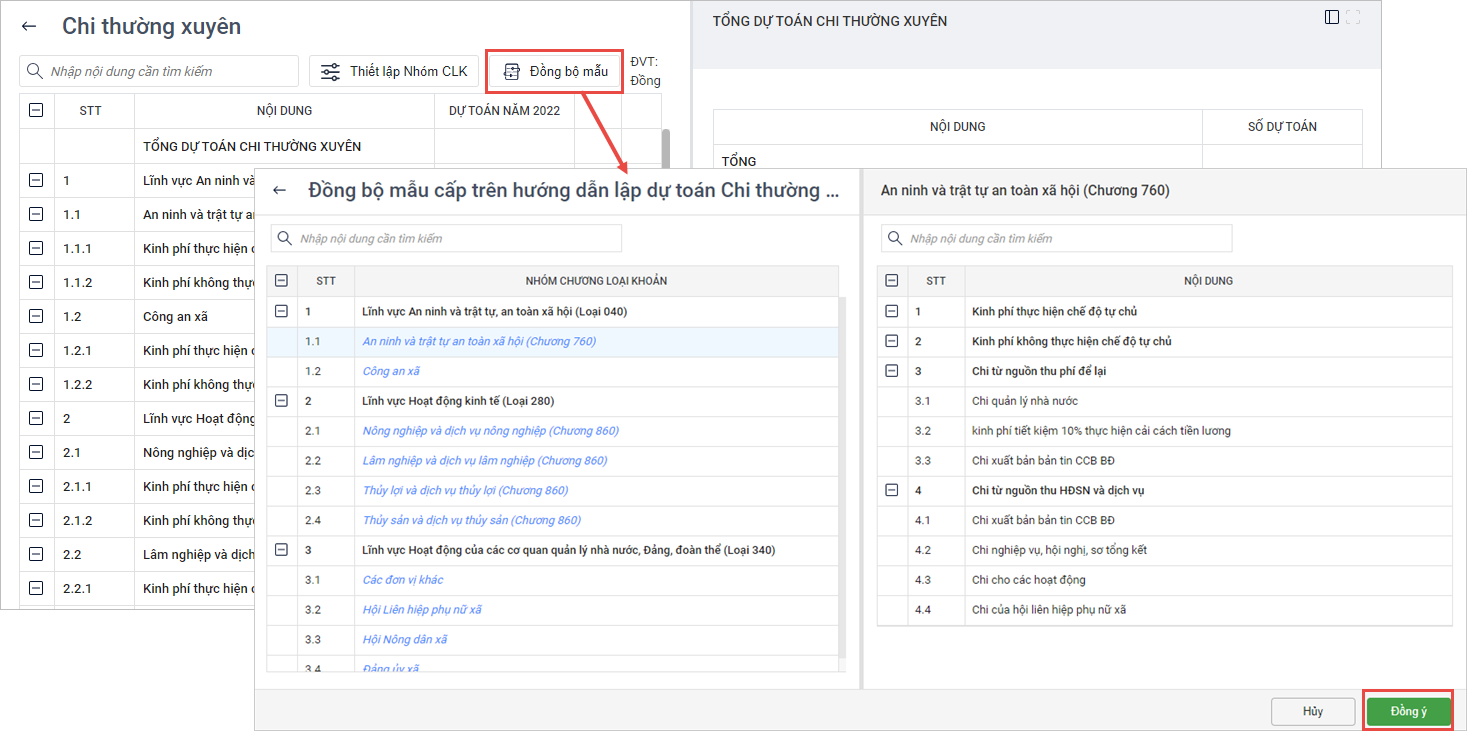Collapse Chi từ nguồn thu HĐSN và dịch vụ
Viewport: 1482px width, 748px height.
(x=892, y=490)
